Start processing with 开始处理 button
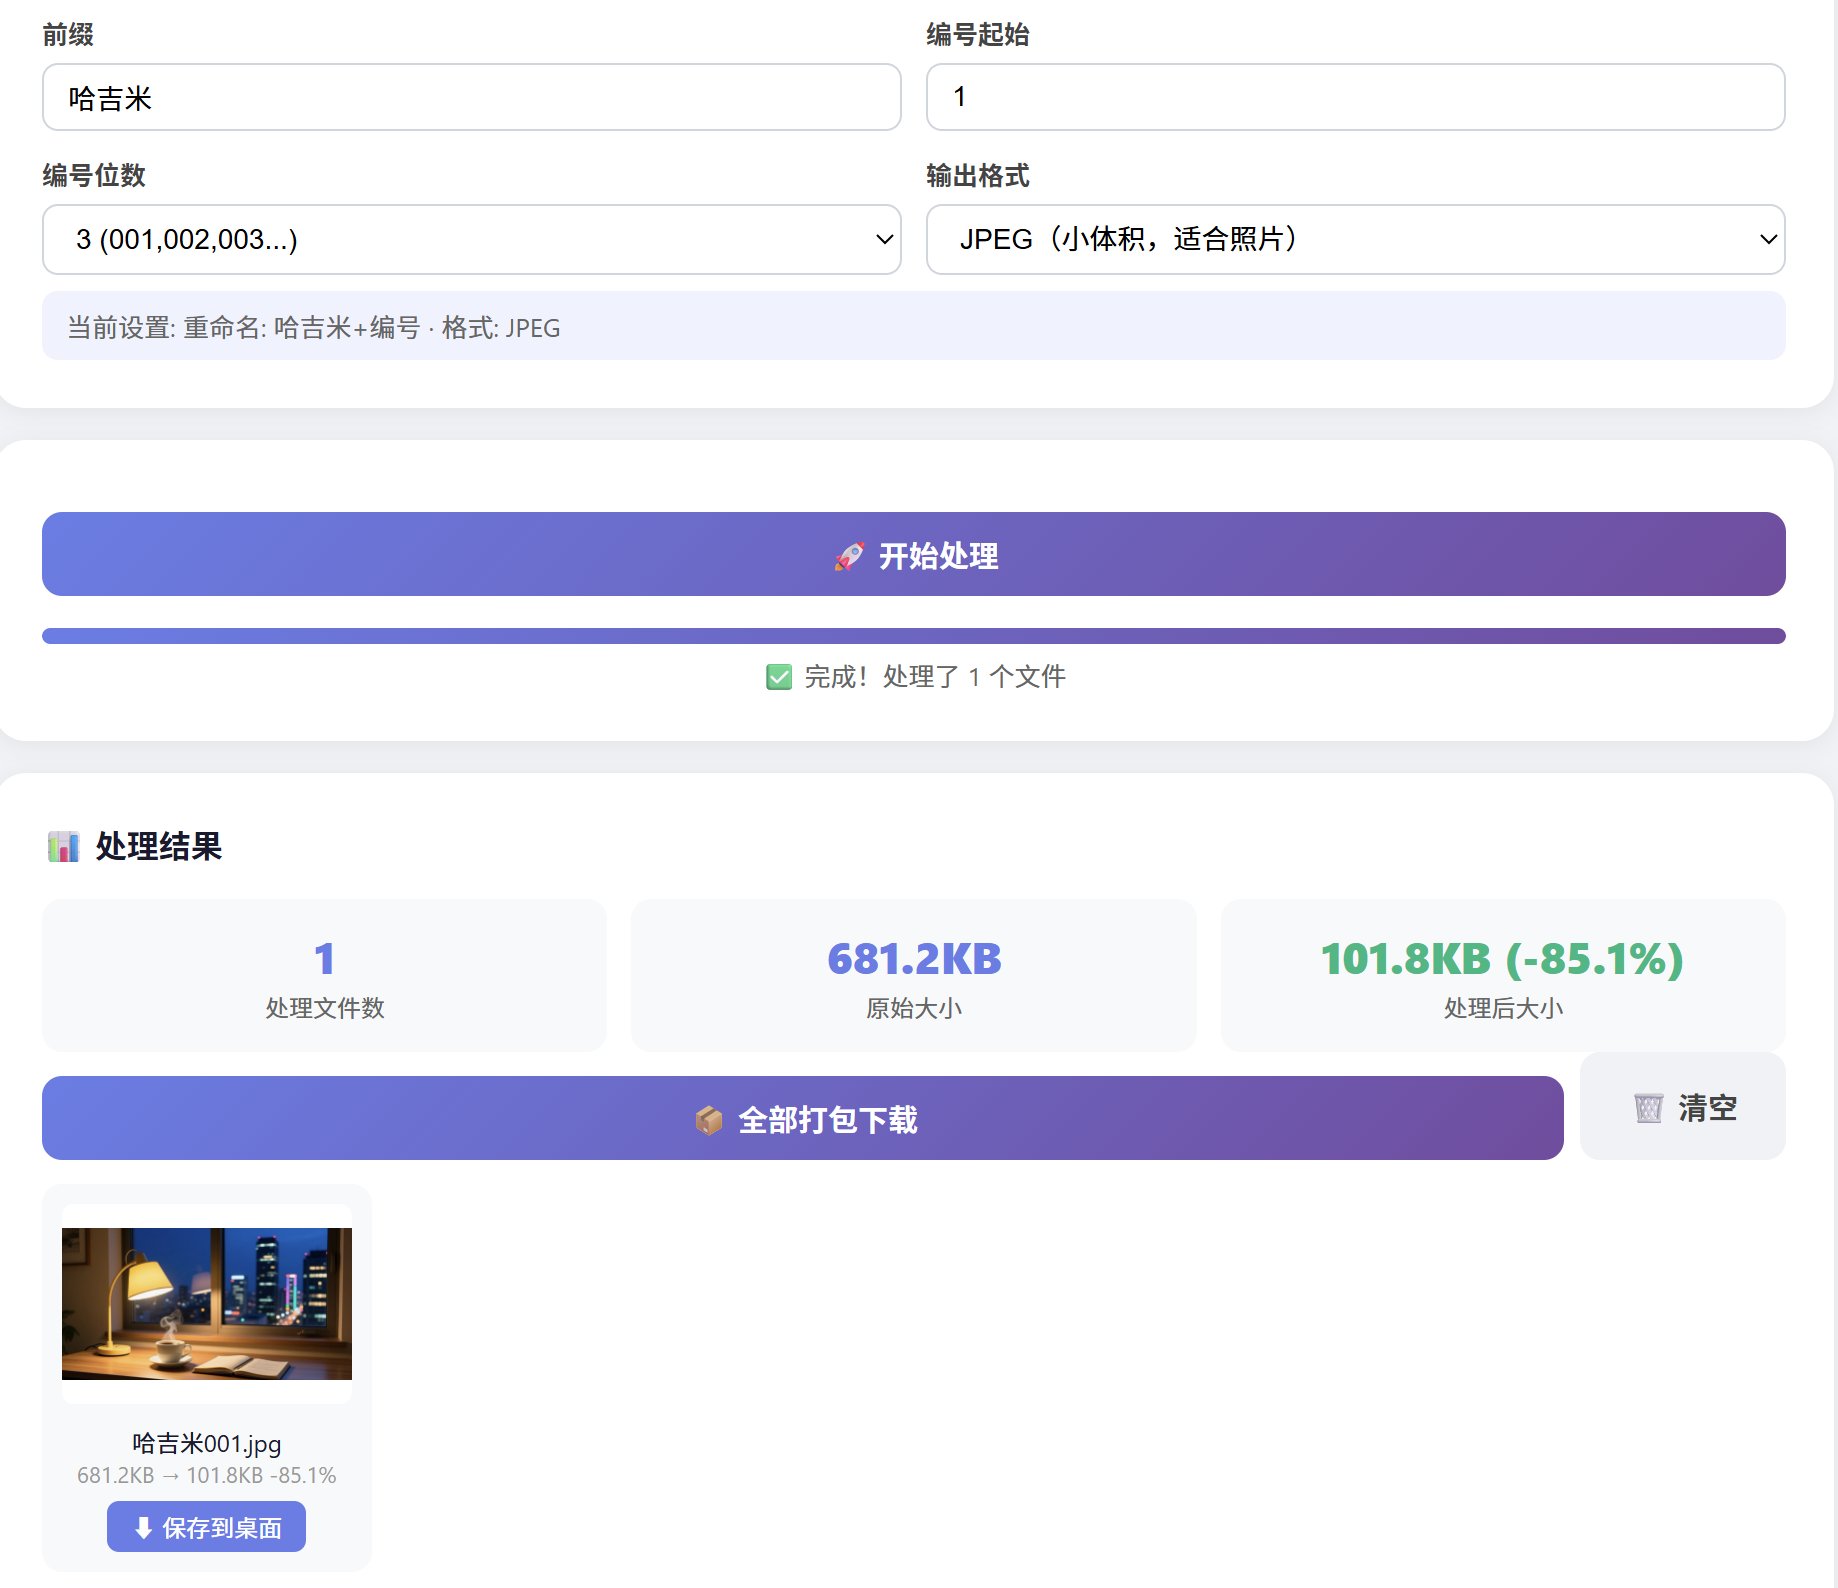Image resolution: width=1838 pixels, height=1588 pixels. 913,554
